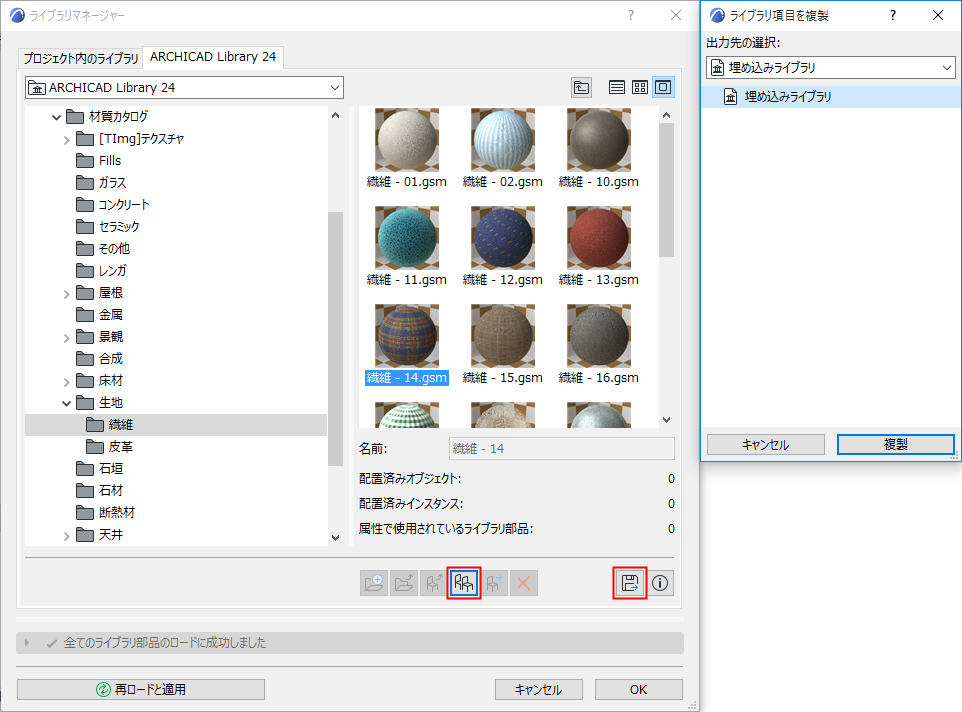Select 繊維 - 02.gsm thumbnail
The height and width of the screenshot is (712, 962).
pyautogui.click(x=502, y=140)
